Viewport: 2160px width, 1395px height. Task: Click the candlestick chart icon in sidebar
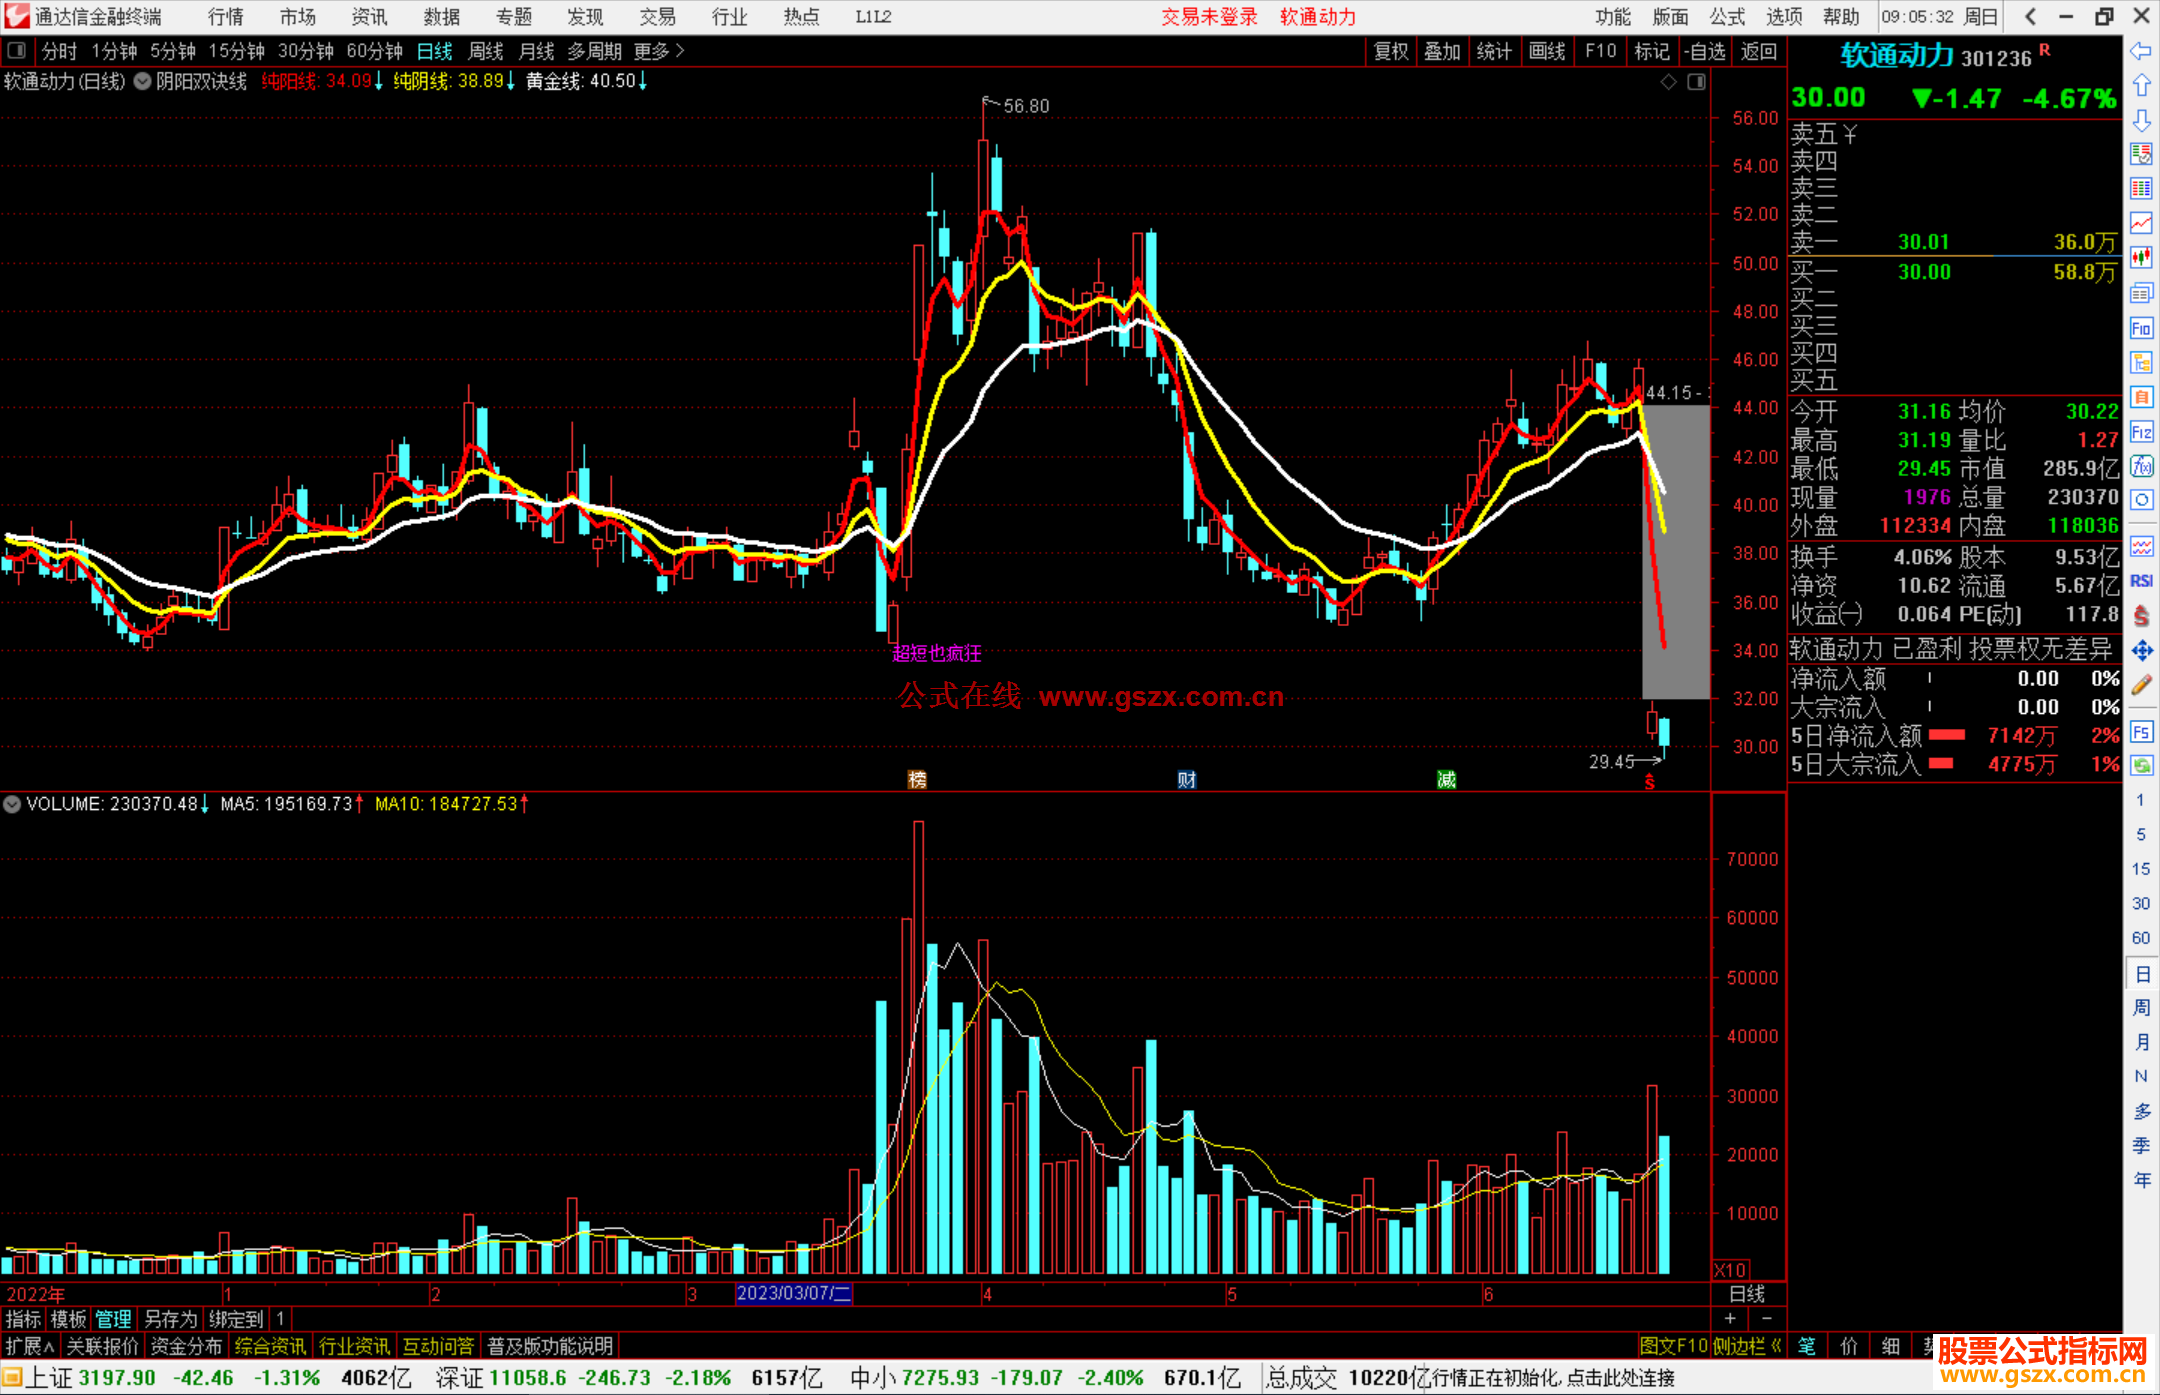click(2141, 258)
